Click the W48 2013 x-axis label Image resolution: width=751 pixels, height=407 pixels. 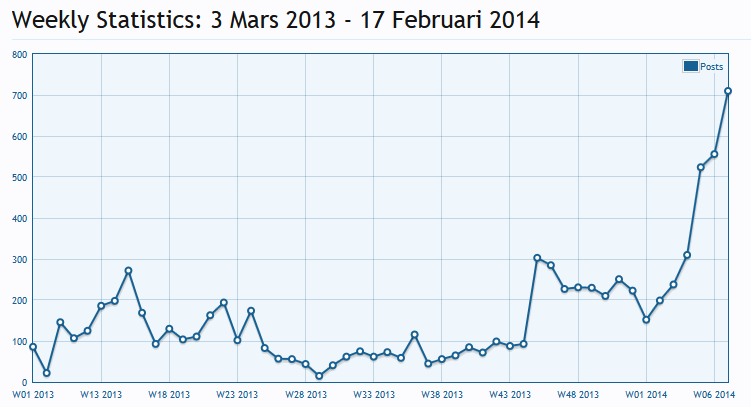578,395
